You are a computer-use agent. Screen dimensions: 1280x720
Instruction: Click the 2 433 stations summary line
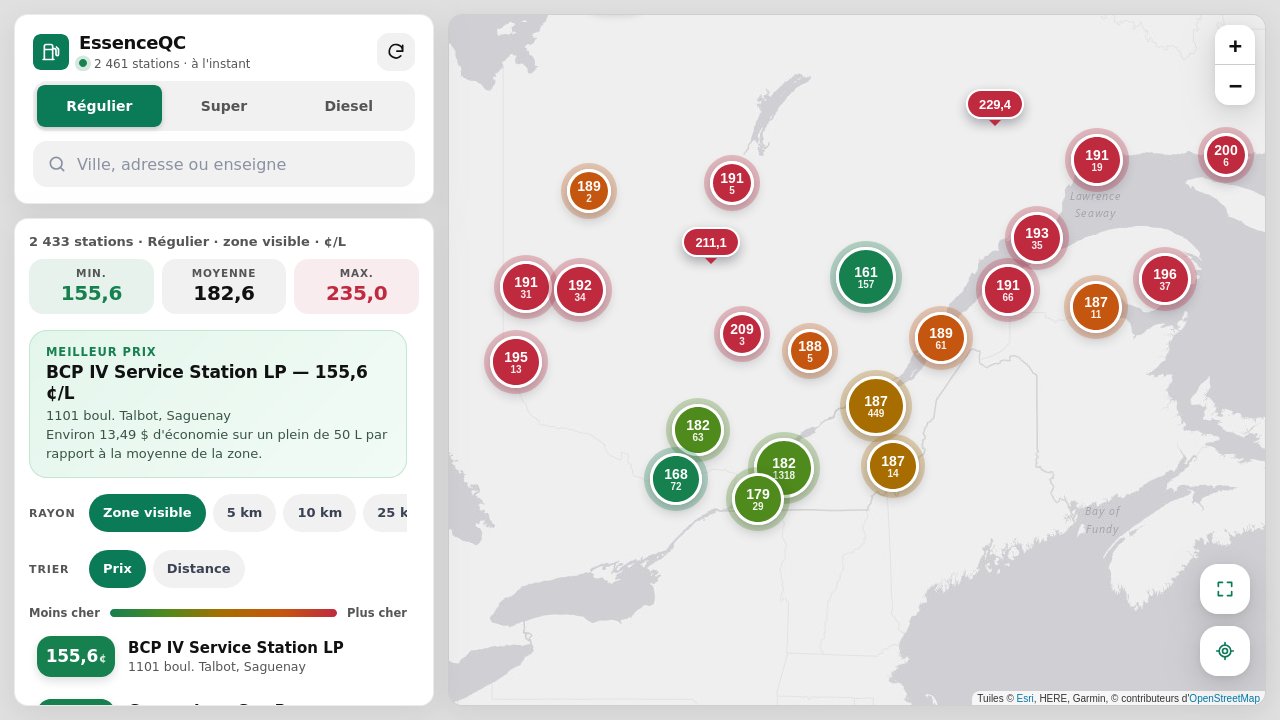188,242
